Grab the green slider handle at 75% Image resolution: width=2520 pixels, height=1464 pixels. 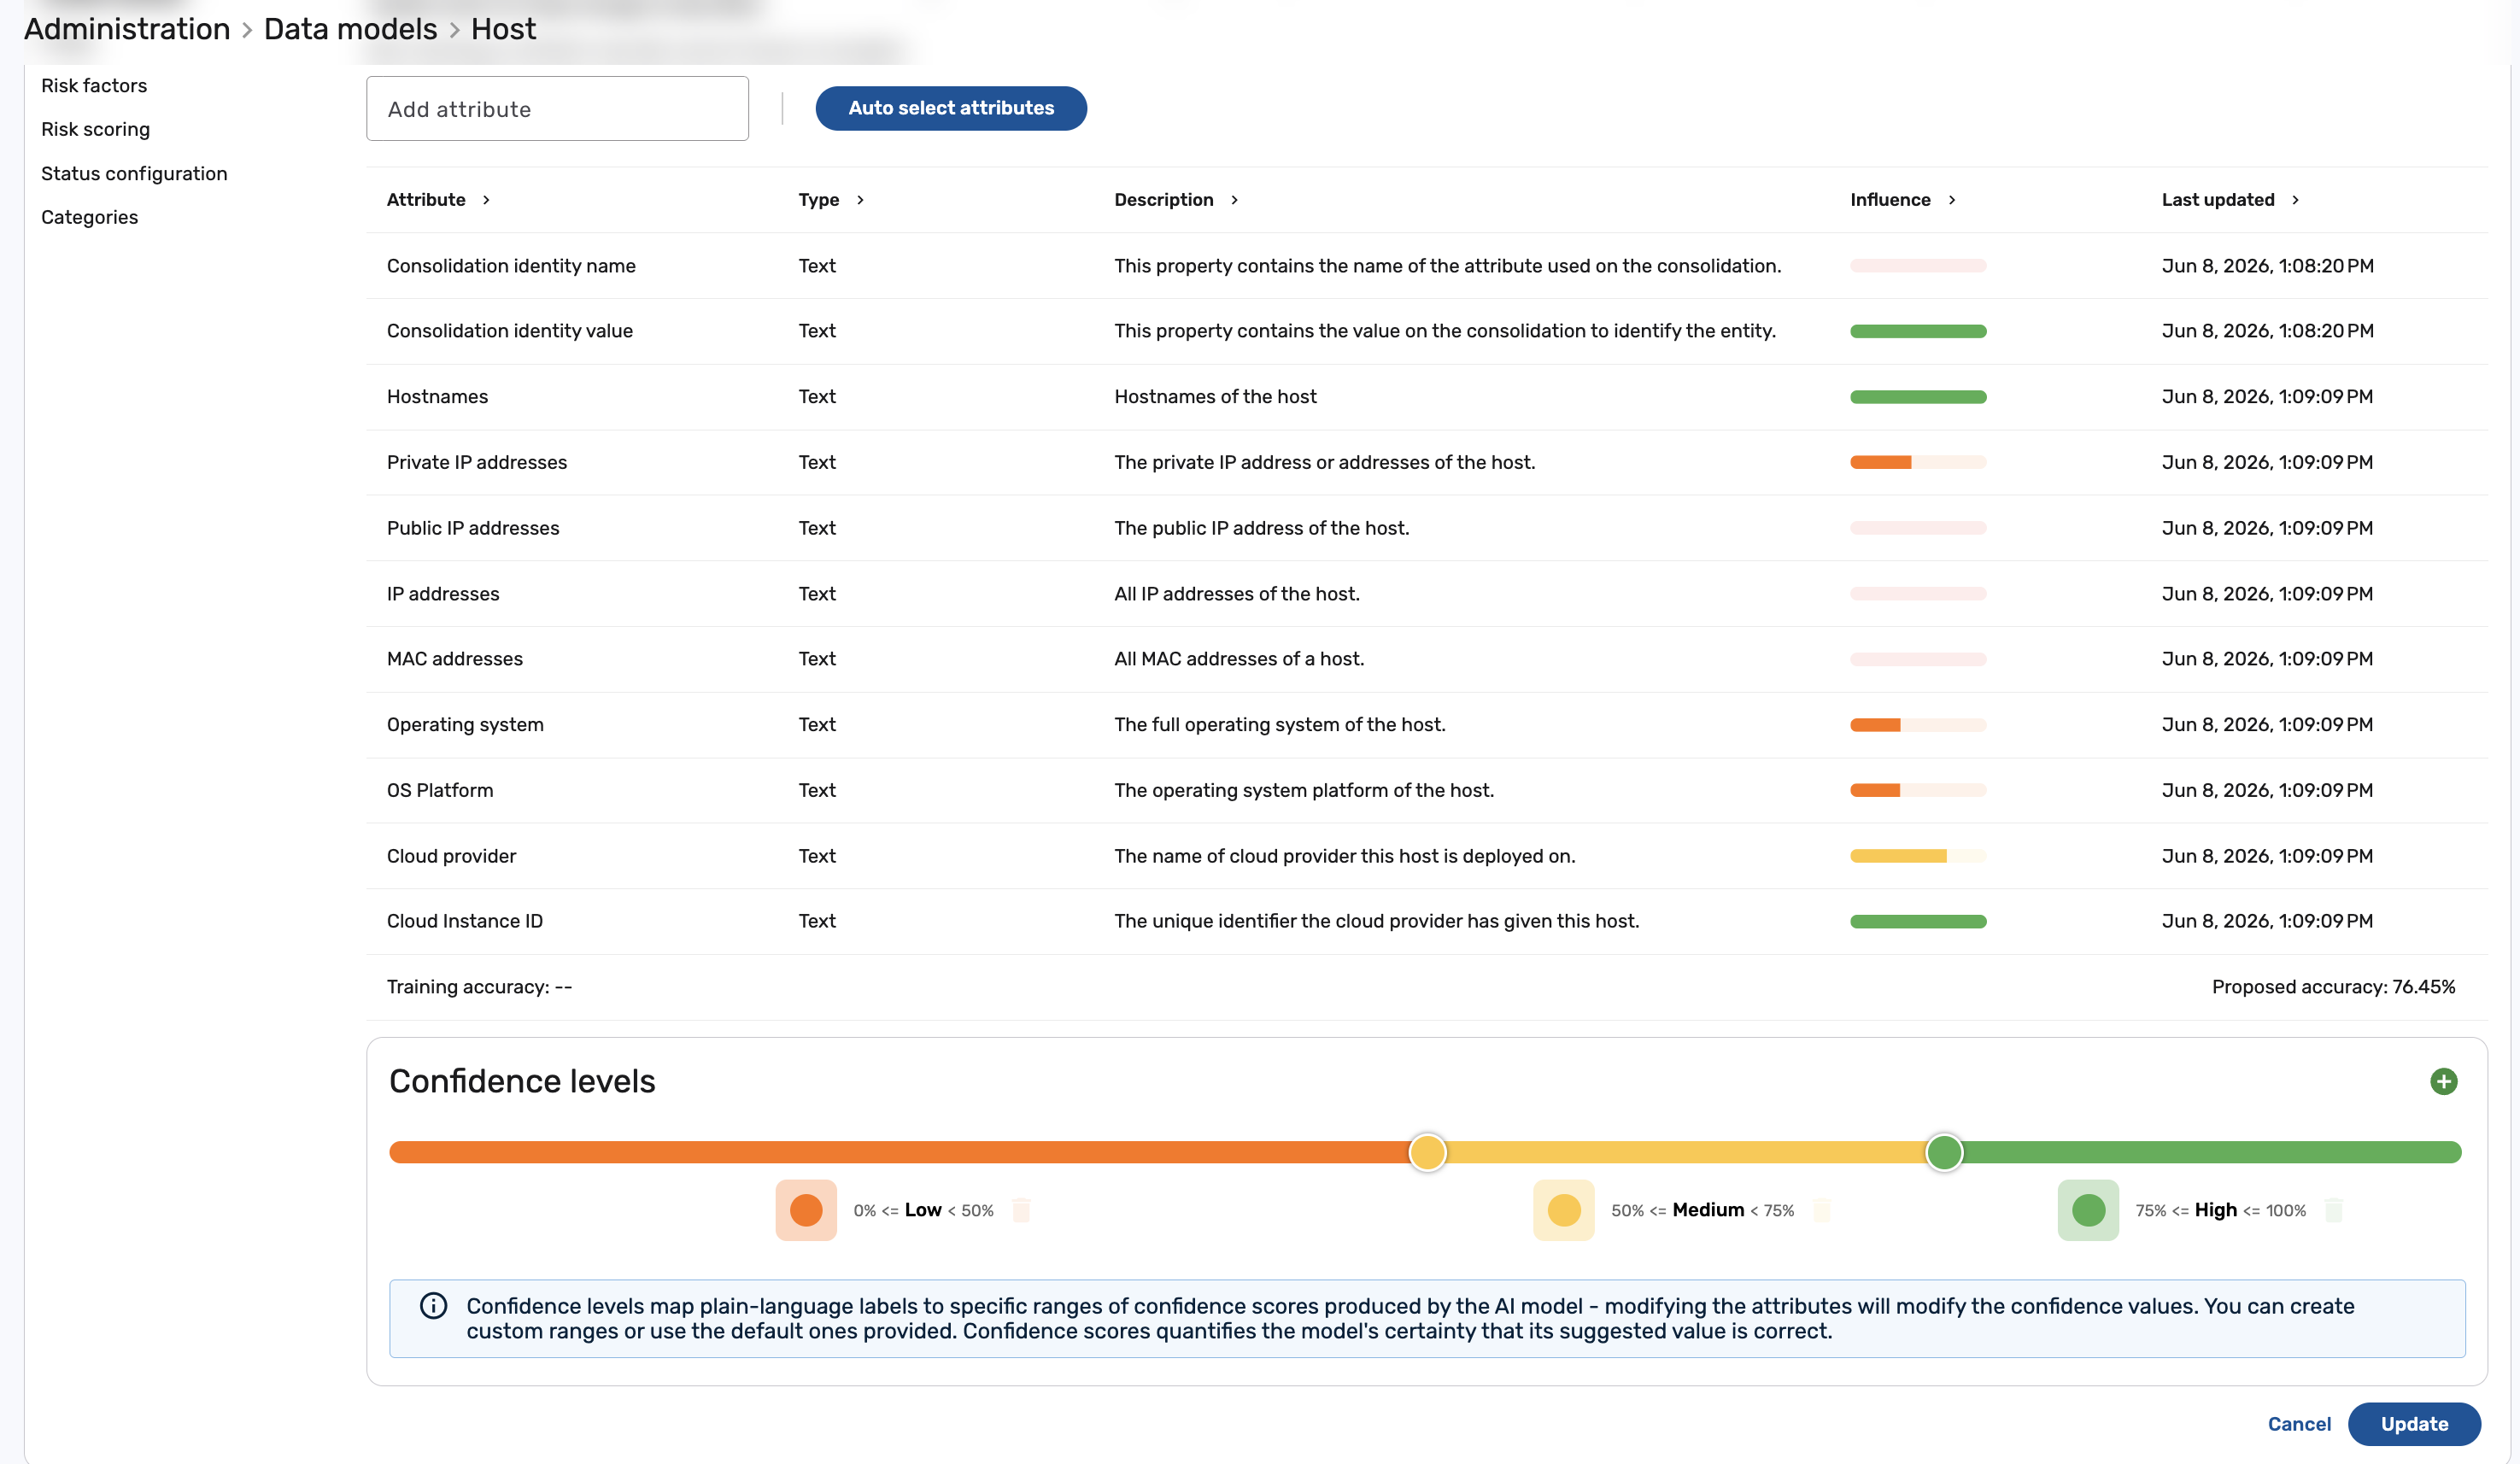point(1944,1152)
